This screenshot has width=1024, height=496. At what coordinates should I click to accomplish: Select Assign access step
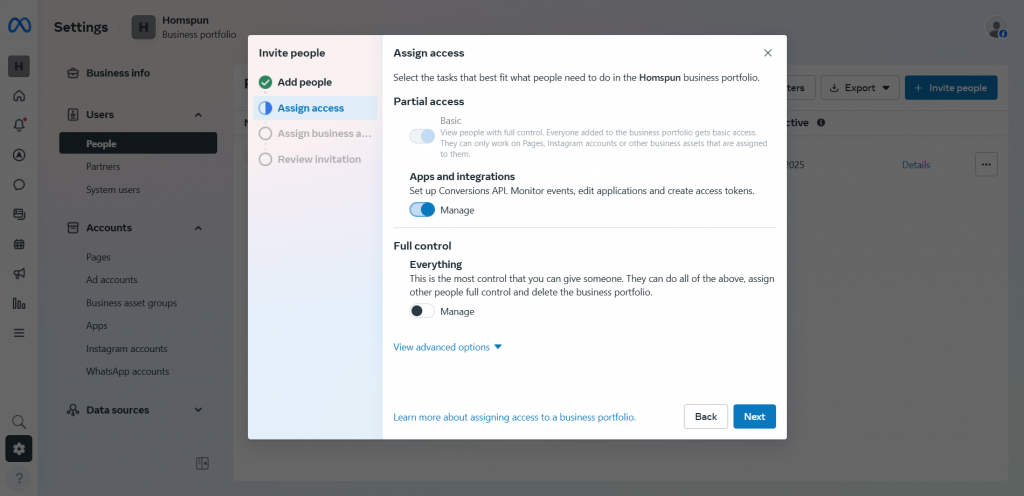(x=315, y=108)
